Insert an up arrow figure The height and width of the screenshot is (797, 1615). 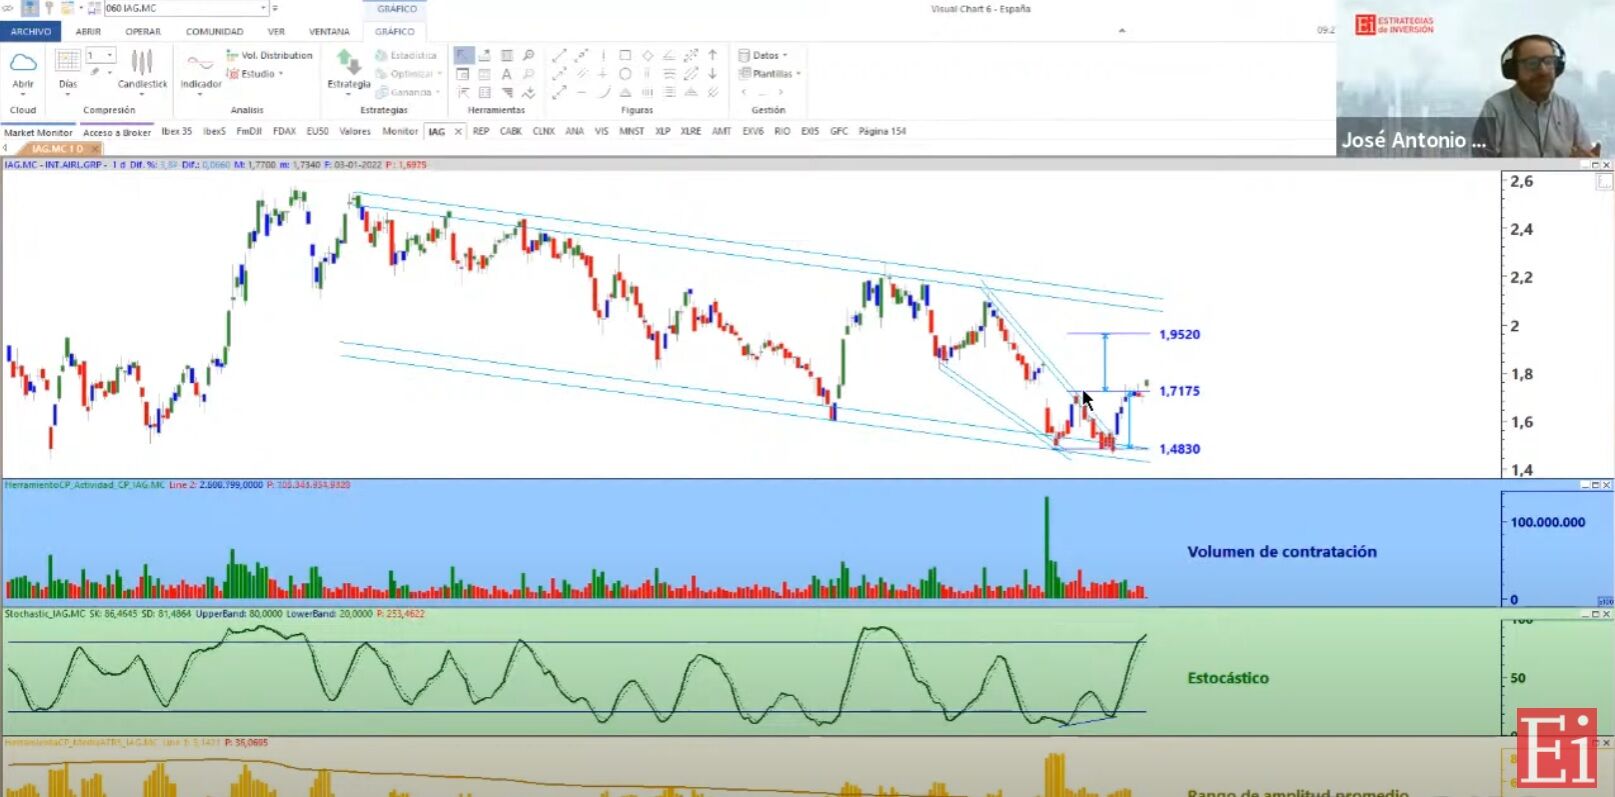click(713, 55)
